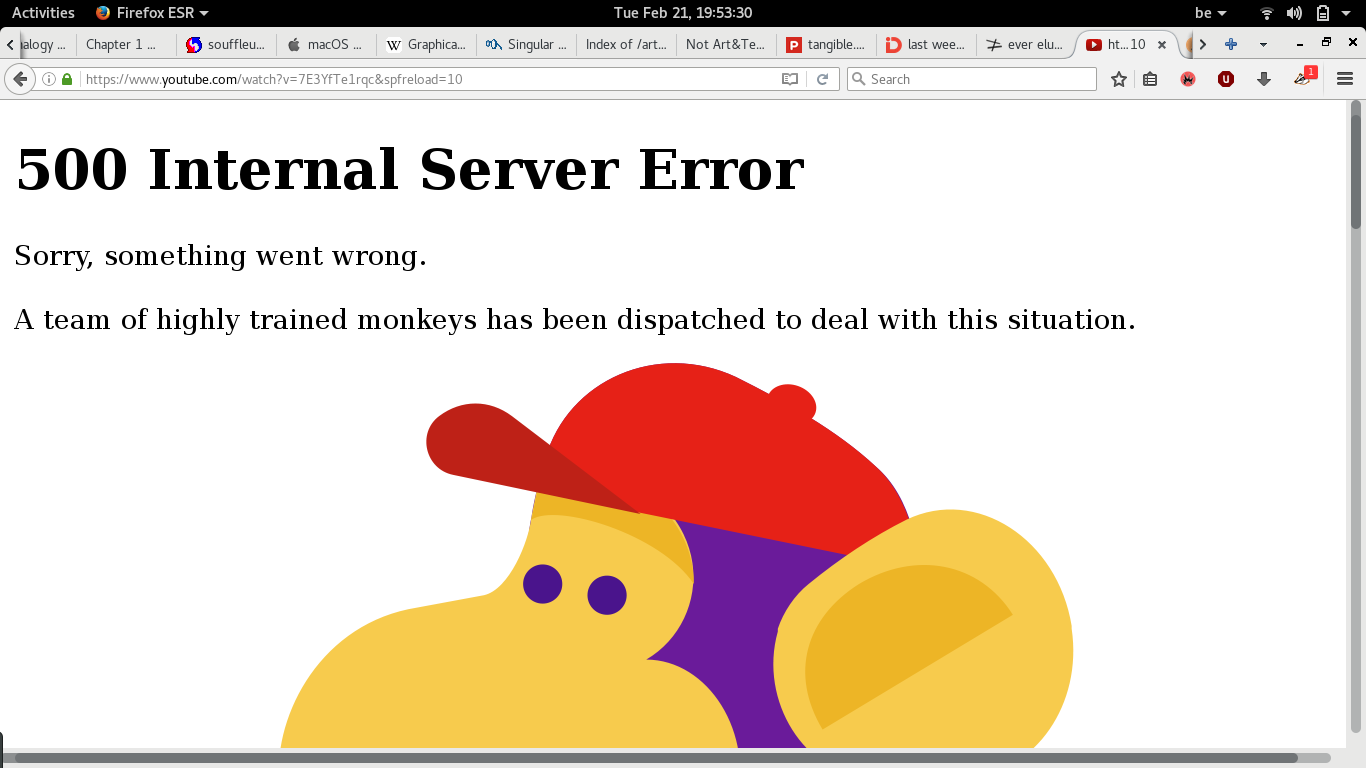Bookmark this page with the star icon
Viewport: 1366px width, 768px height.
click(x=1118, y=79)
